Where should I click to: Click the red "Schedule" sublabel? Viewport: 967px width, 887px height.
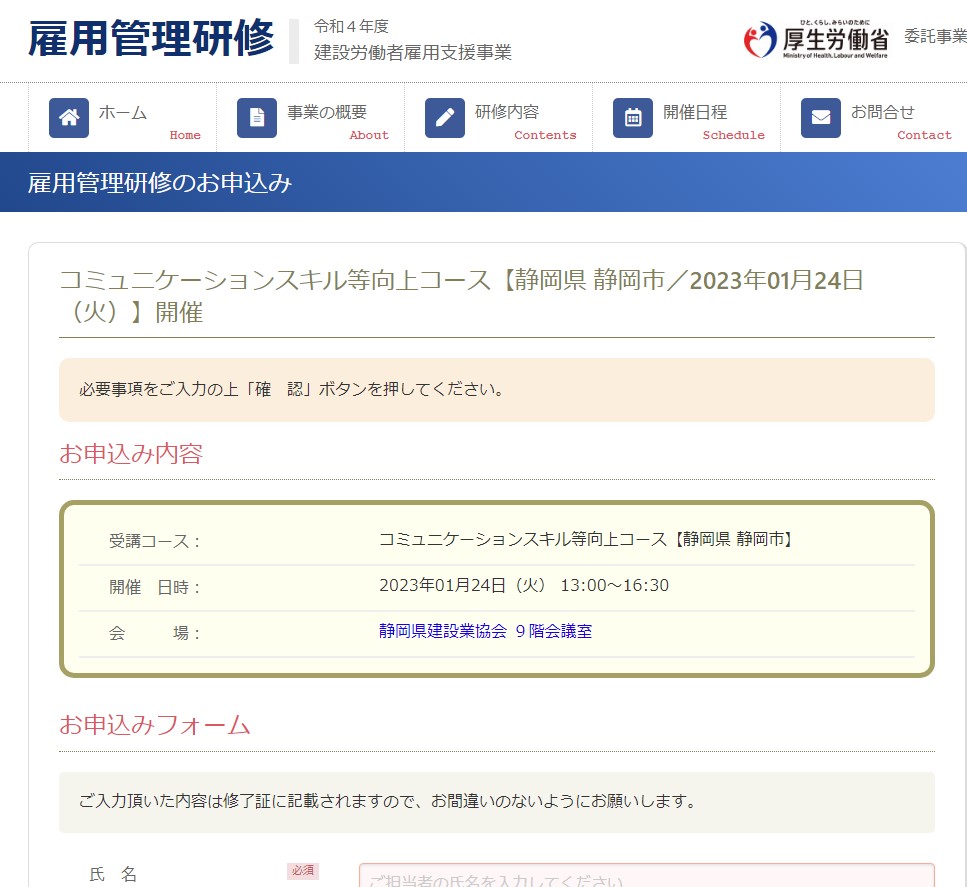pyautogui.click(x=733, y=135)
